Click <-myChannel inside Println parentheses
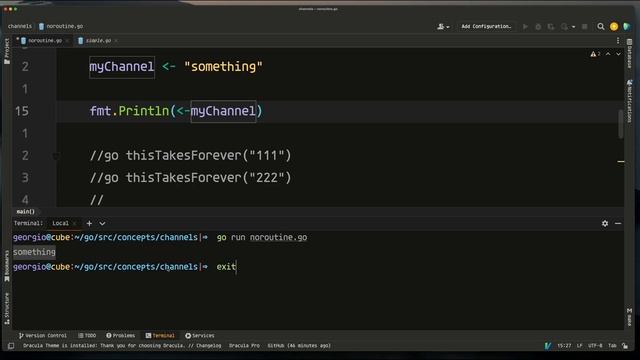The image size is (640, 360). tap(216, 111)
